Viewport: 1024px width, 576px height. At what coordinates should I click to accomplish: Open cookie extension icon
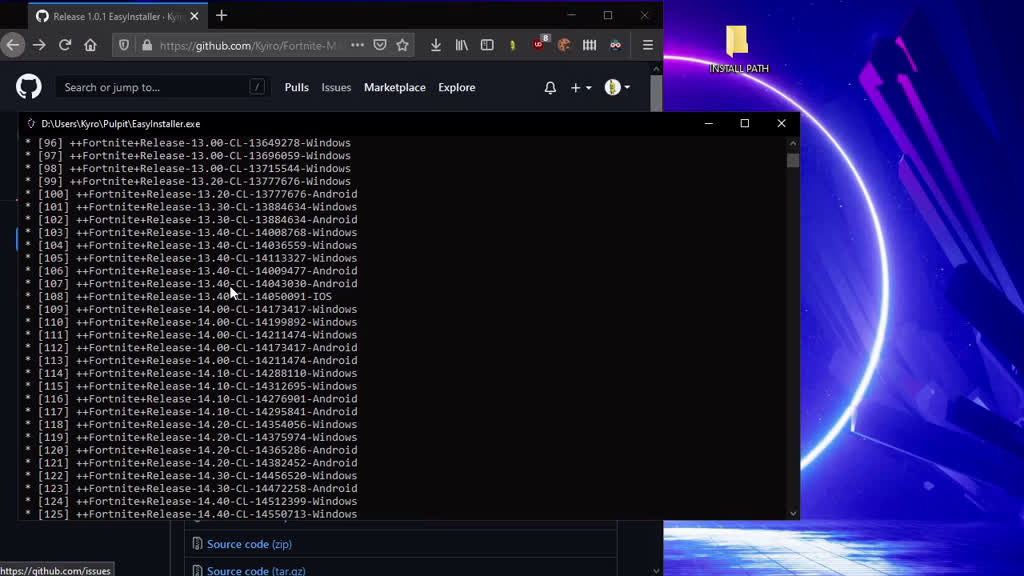coord(564,45)
